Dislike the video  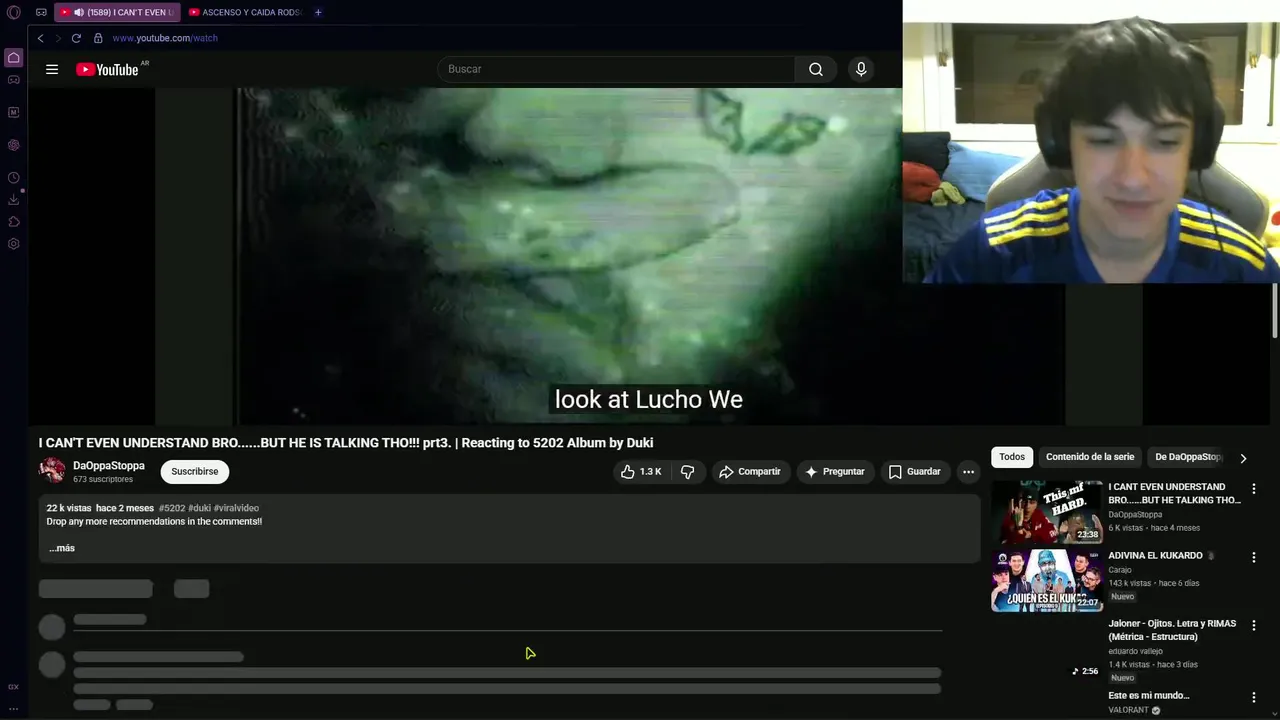click(688, 472)
